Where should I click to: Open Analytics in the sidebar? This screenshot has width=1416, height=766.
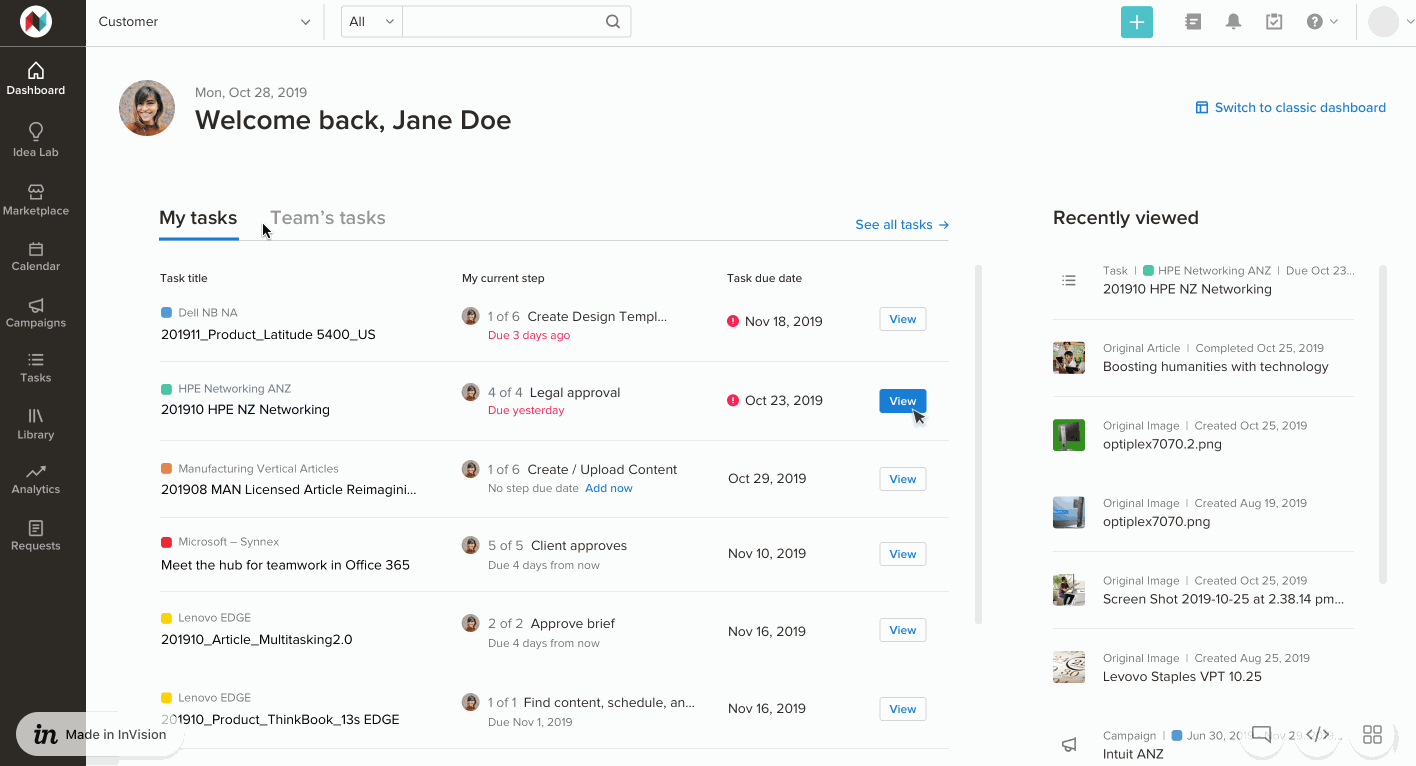pyautogui.click(x=36, y=479)
